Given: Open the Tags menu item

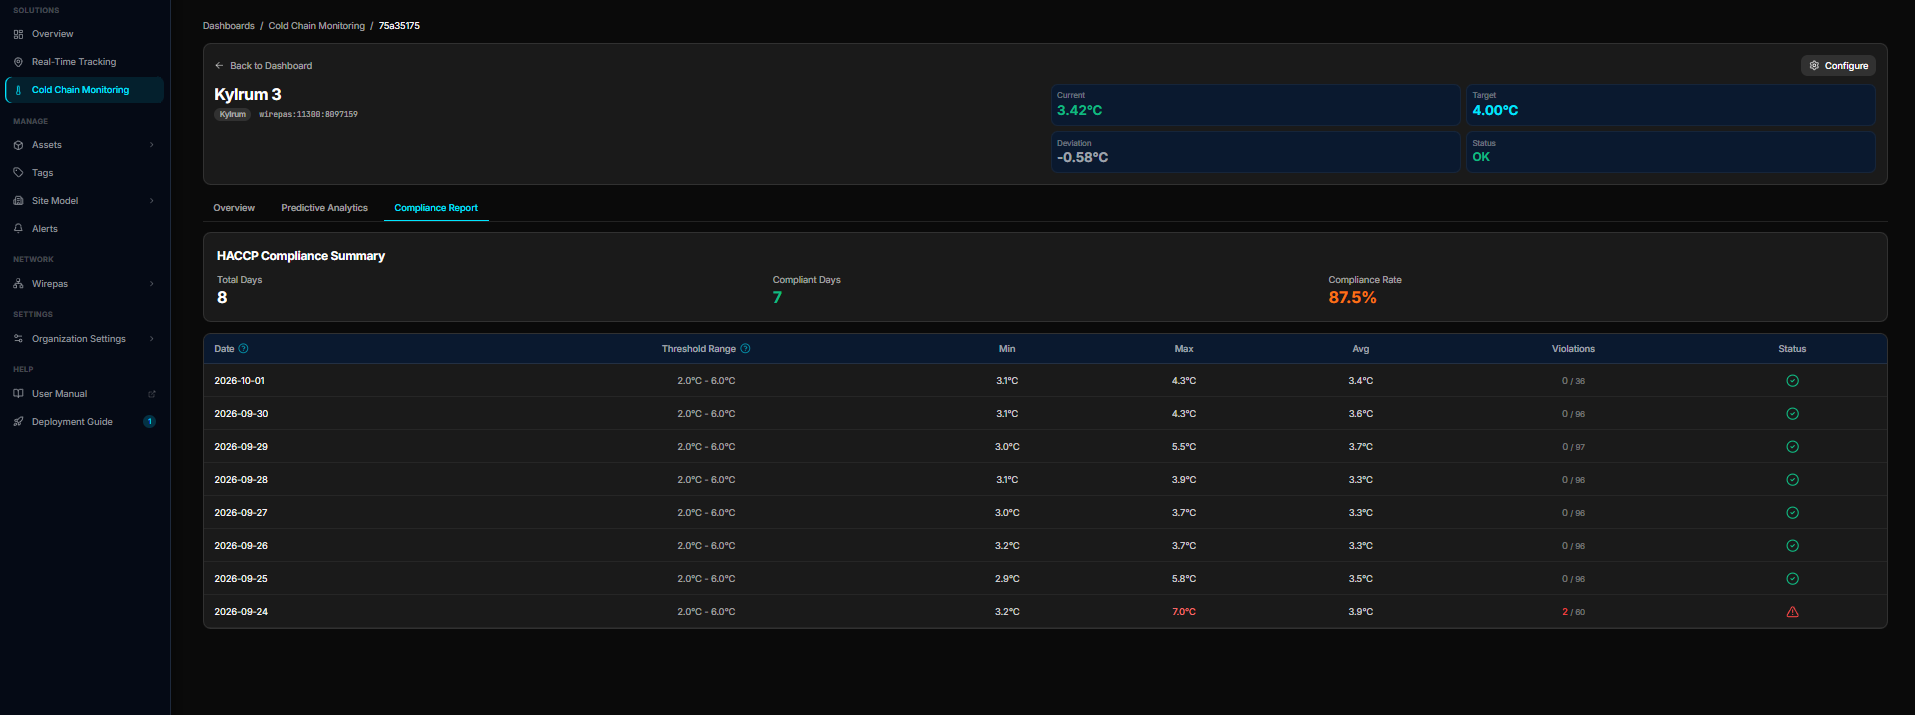Looking at the screenshot, I should [x=84, y=173].
